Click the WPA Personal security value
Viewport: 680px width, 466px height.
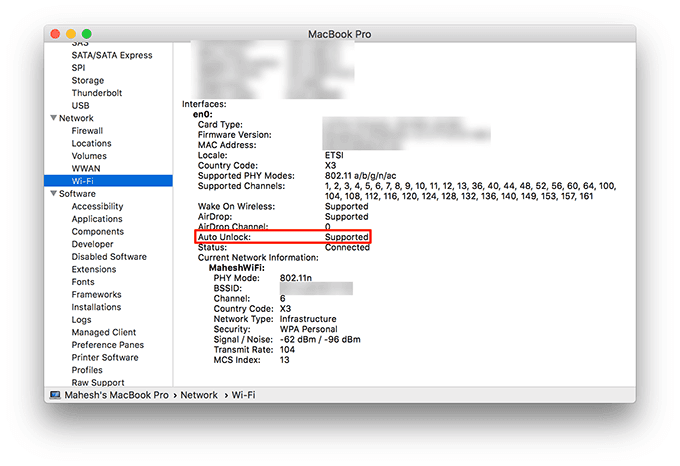coord(308,329)
